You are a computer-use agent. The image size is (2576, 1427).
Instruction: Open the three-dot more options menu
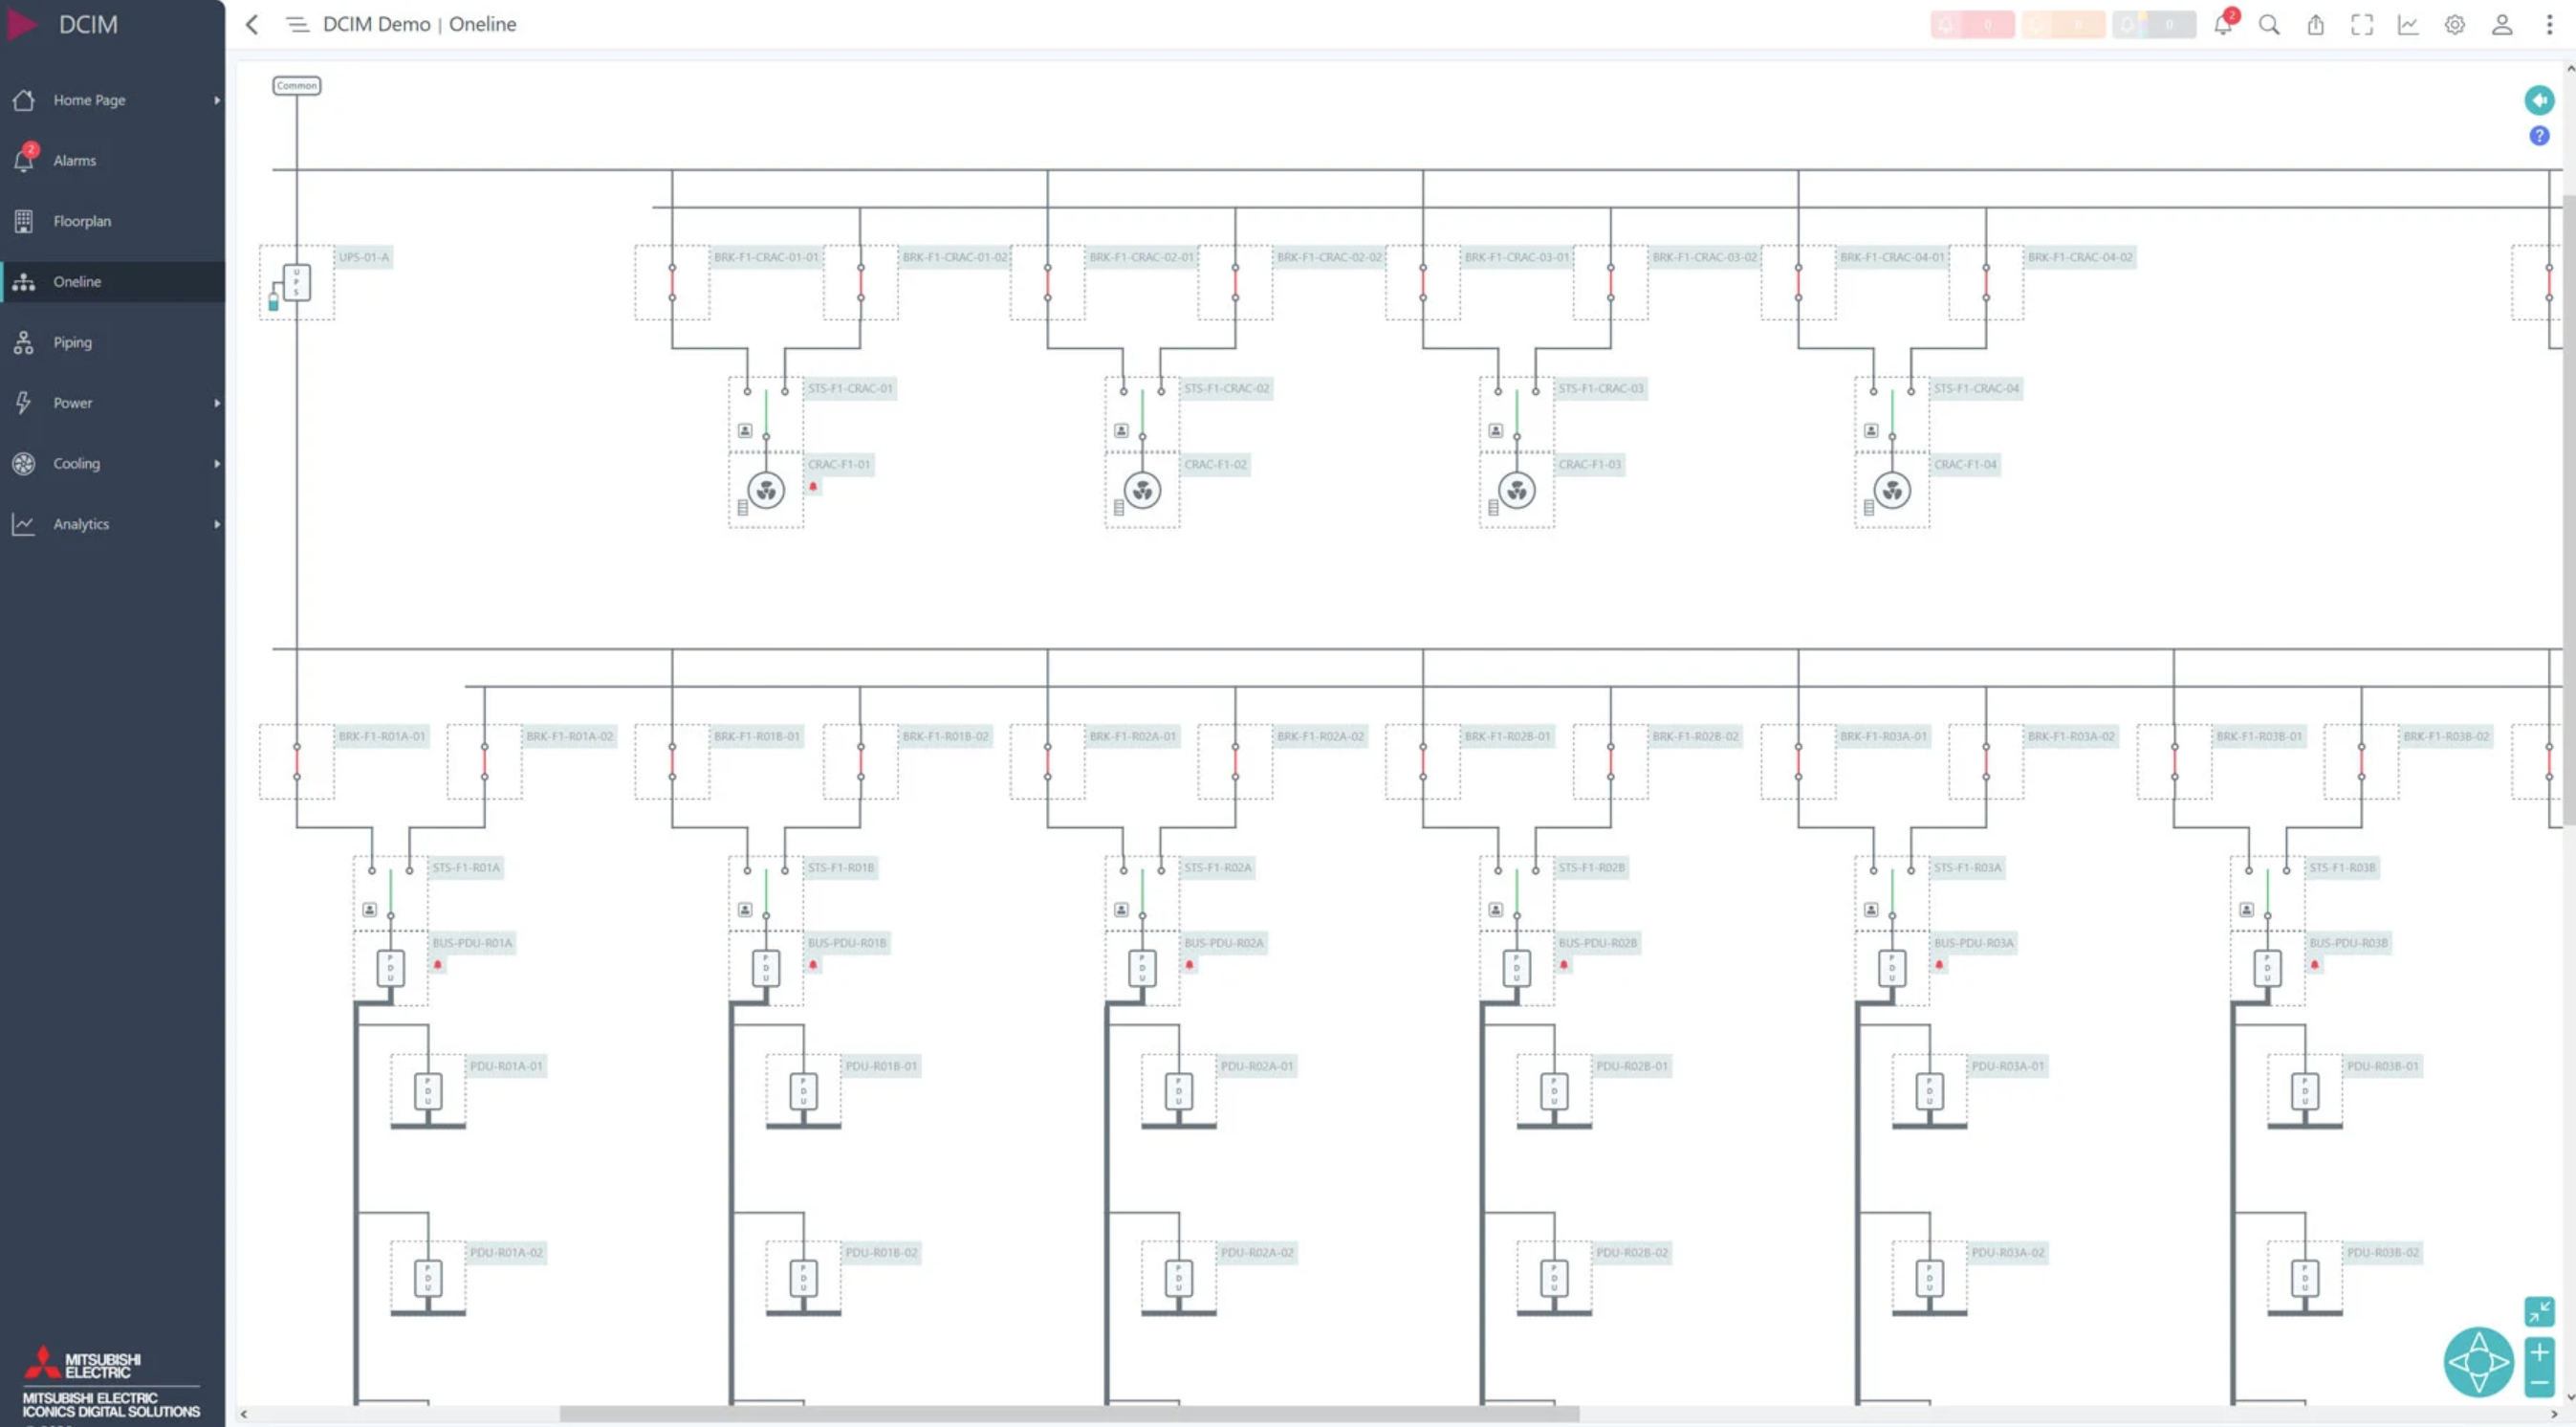(2549, 24)
